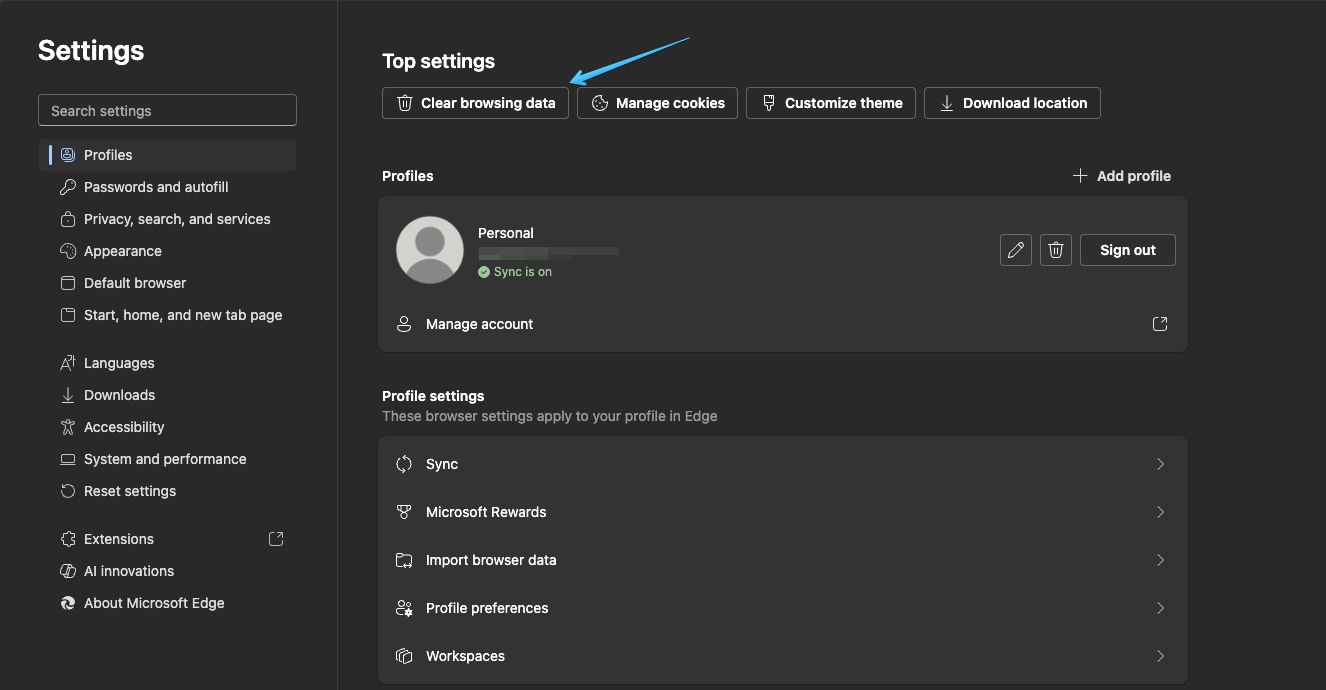Expand the Sync settings row chevron
The height and width of the screenshot is (690, 1326).
1160,464
